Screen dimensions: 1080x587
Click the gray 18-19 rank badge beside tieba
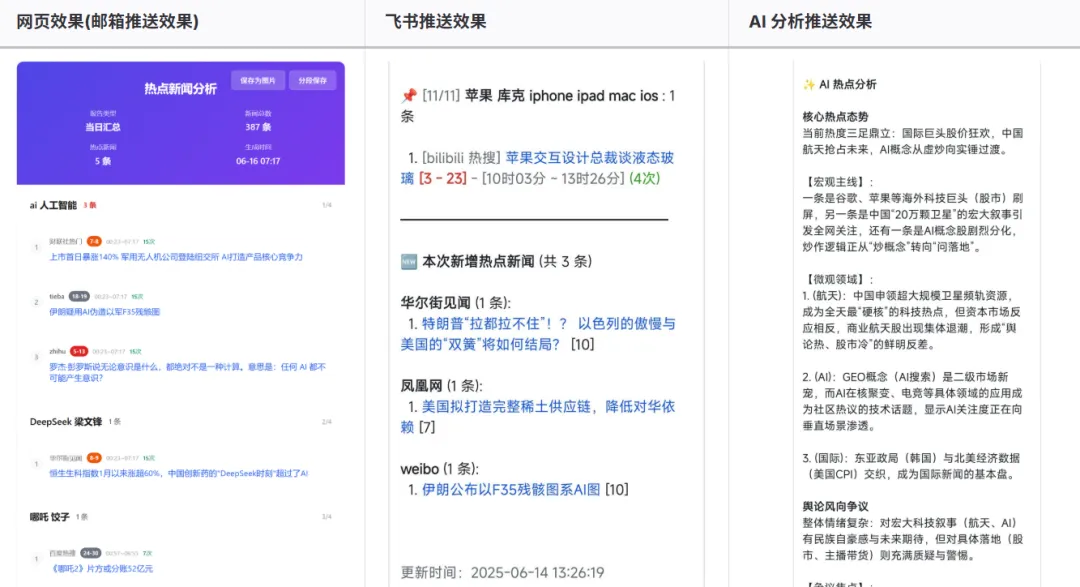click(x=79, y=296)
